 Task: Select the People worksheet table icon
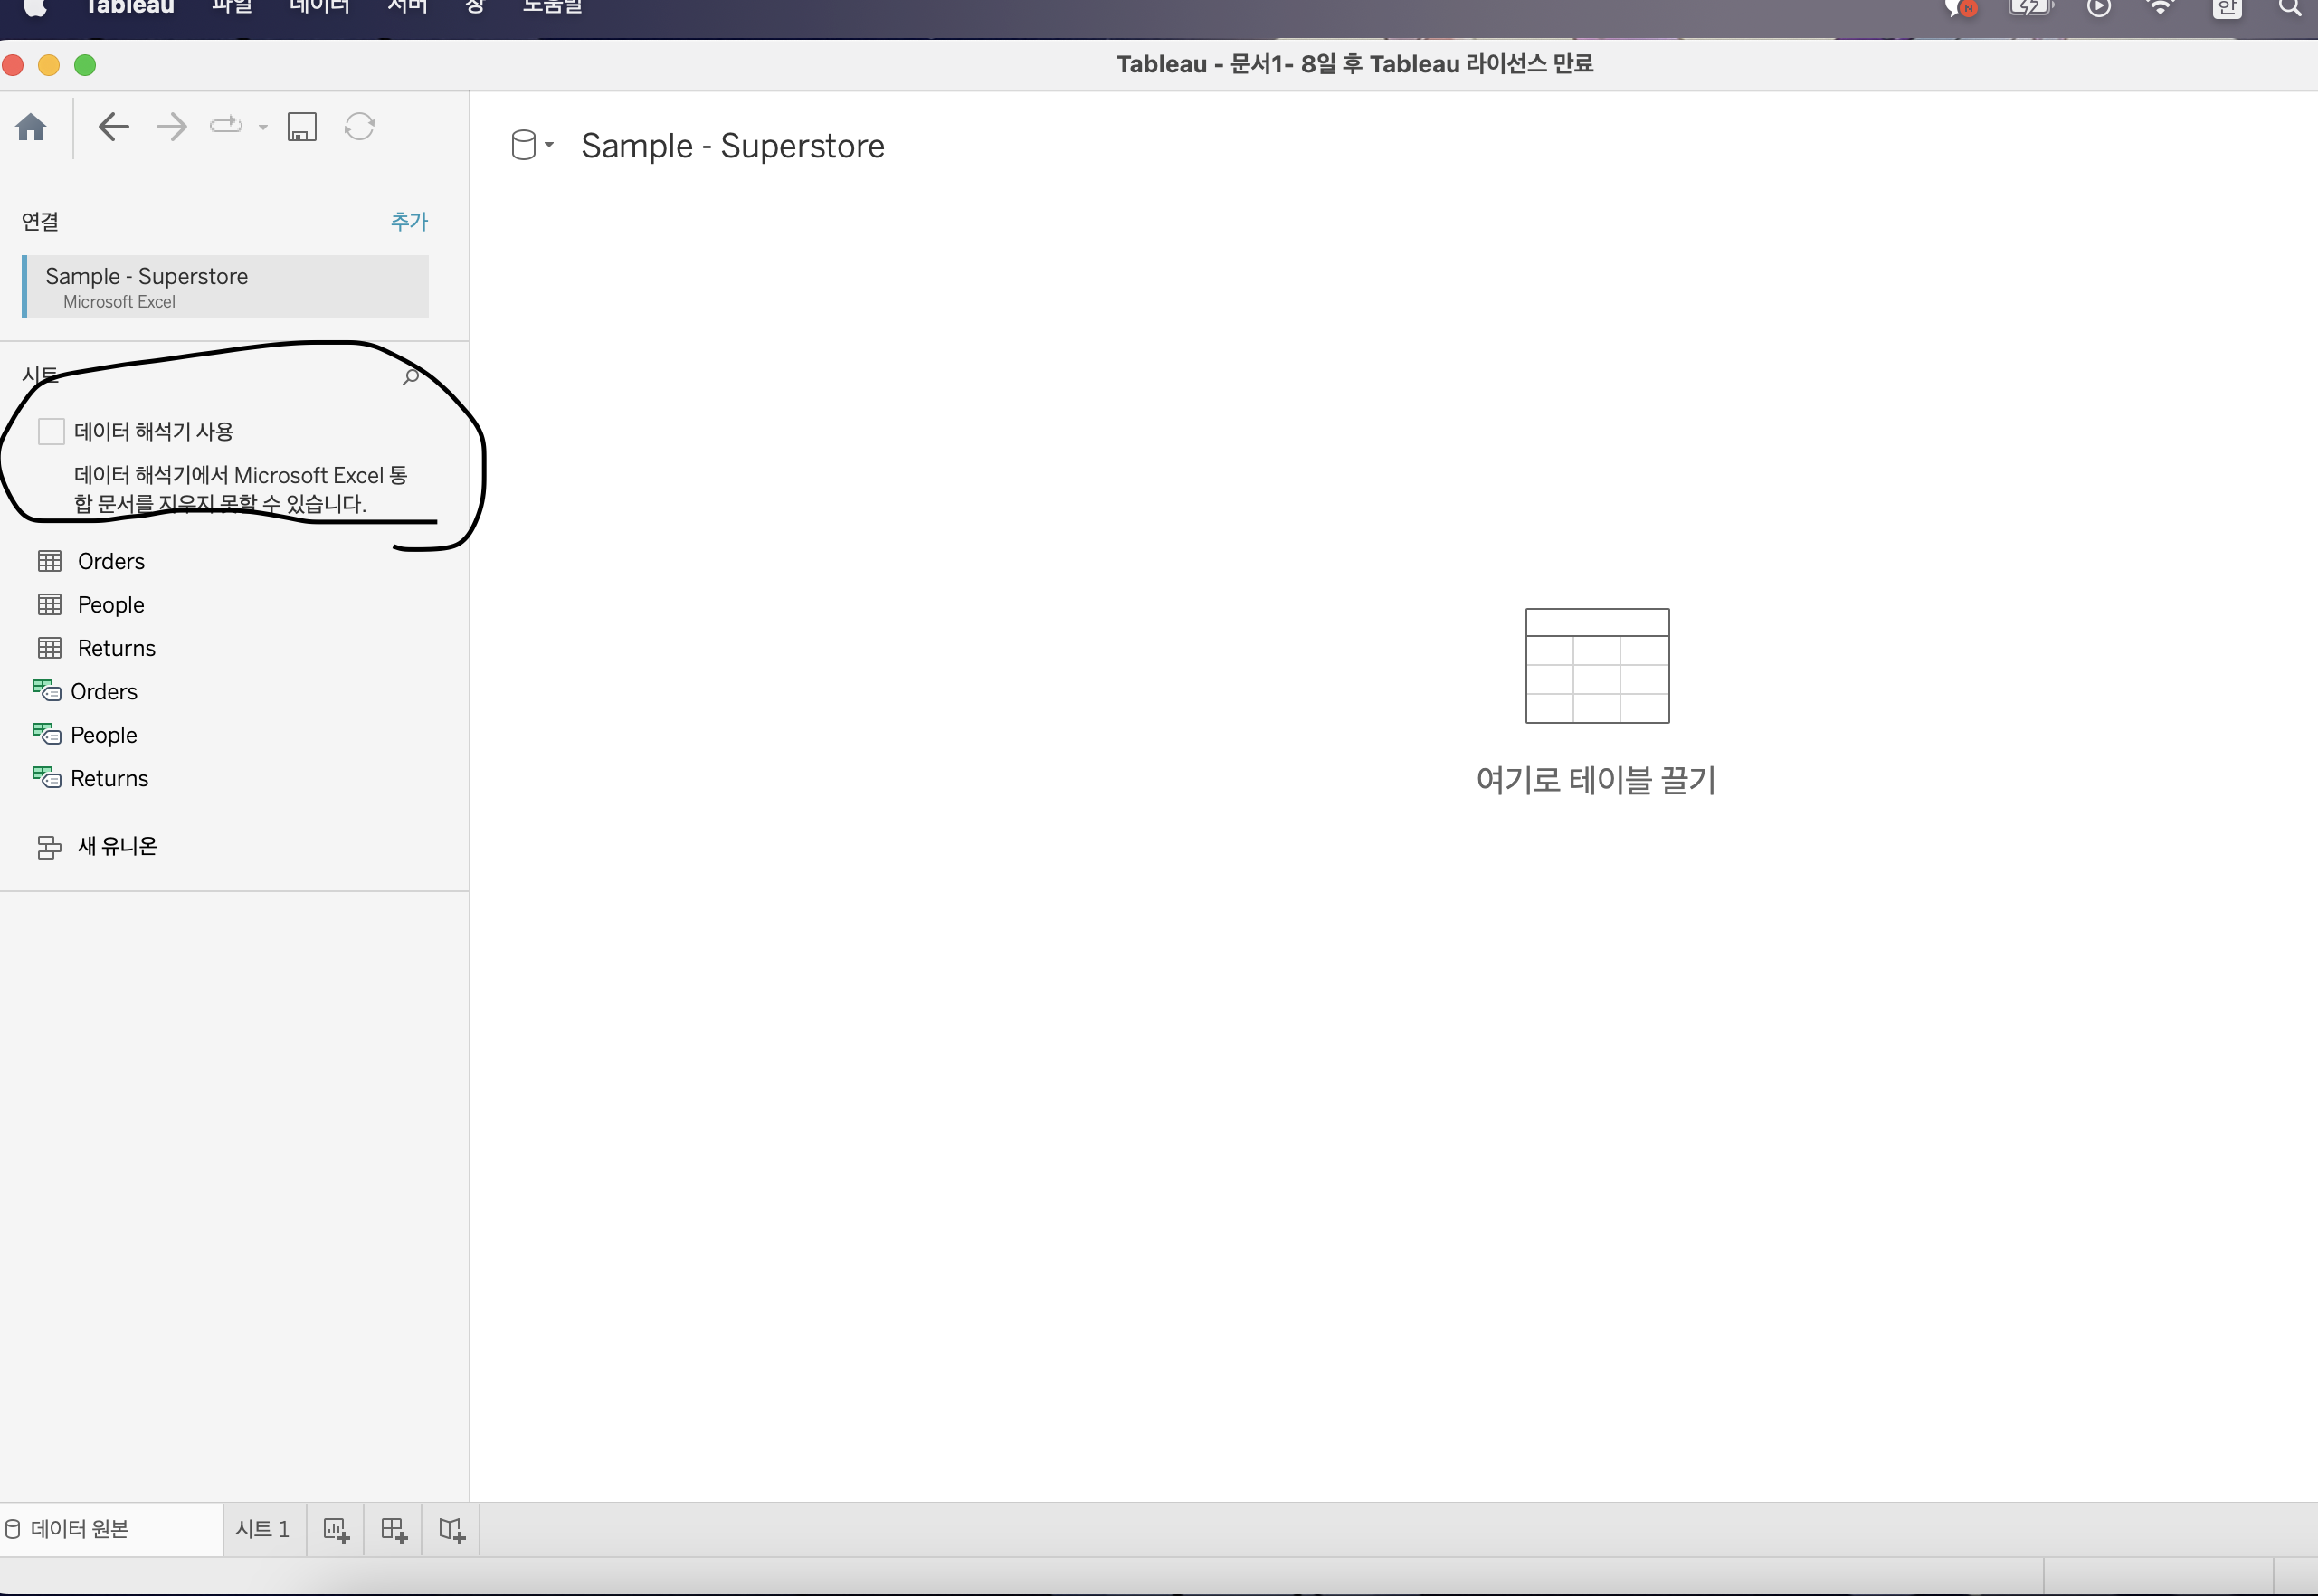click(x=50, y=605)
